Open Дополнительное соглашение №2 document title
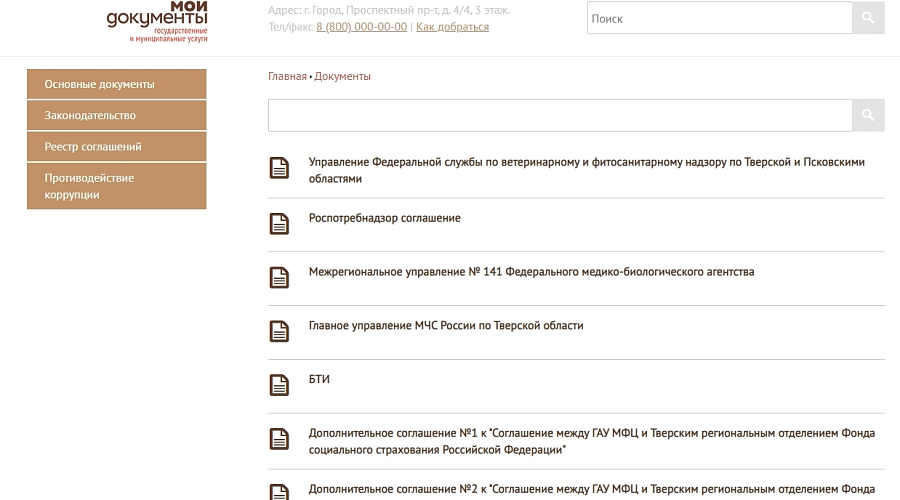 click(x=592, y=489)
